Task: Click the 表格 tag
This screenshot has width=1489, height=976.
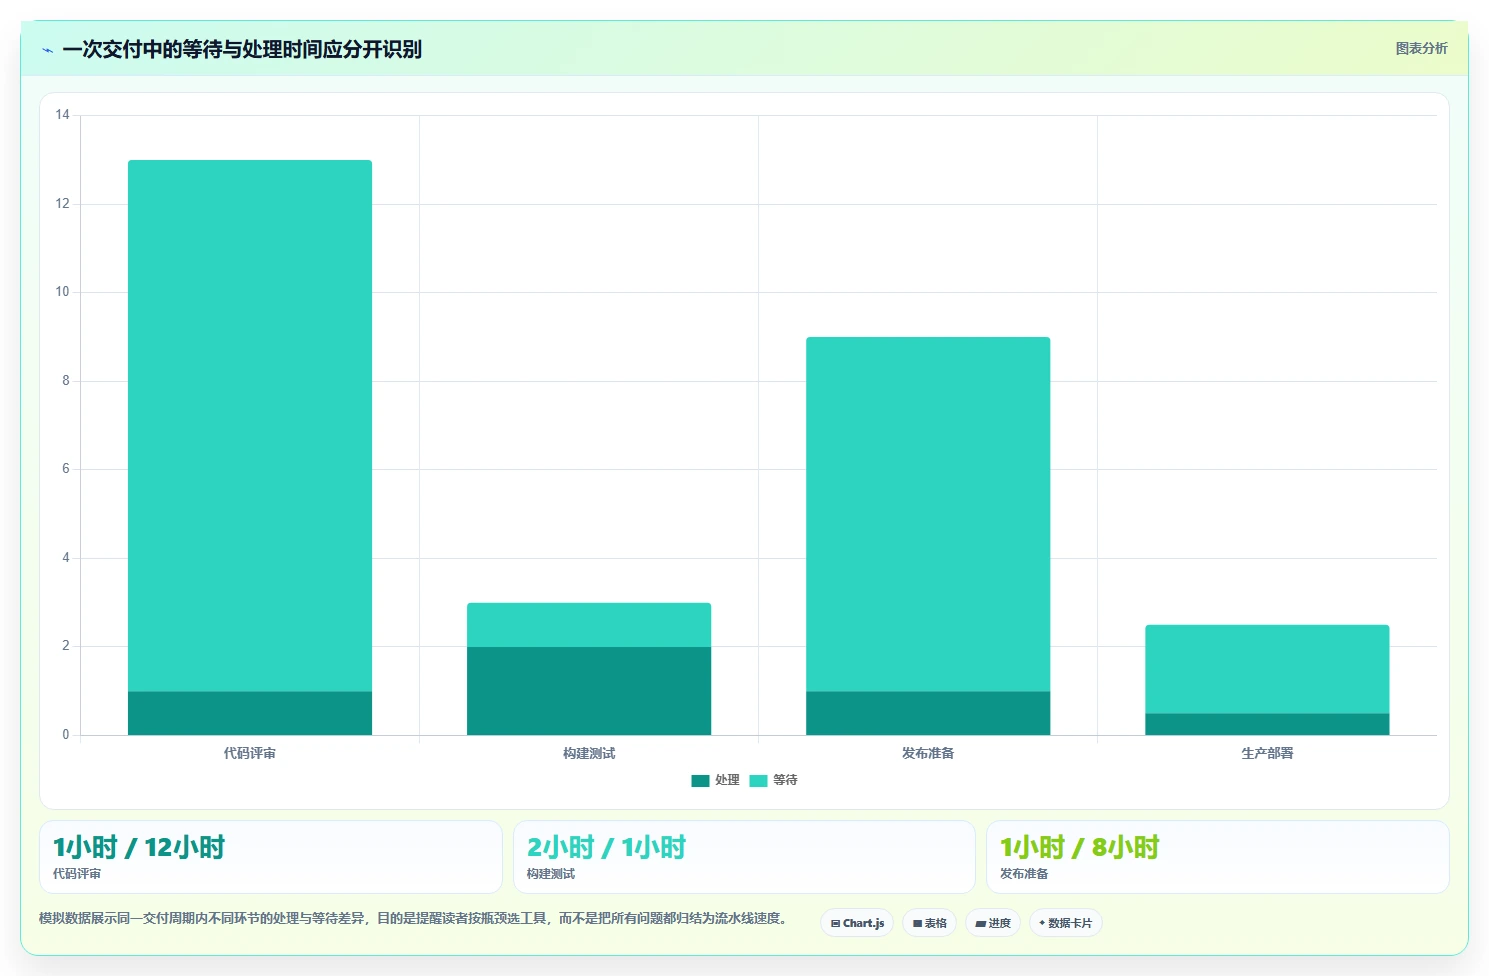Action: [930, 923]
